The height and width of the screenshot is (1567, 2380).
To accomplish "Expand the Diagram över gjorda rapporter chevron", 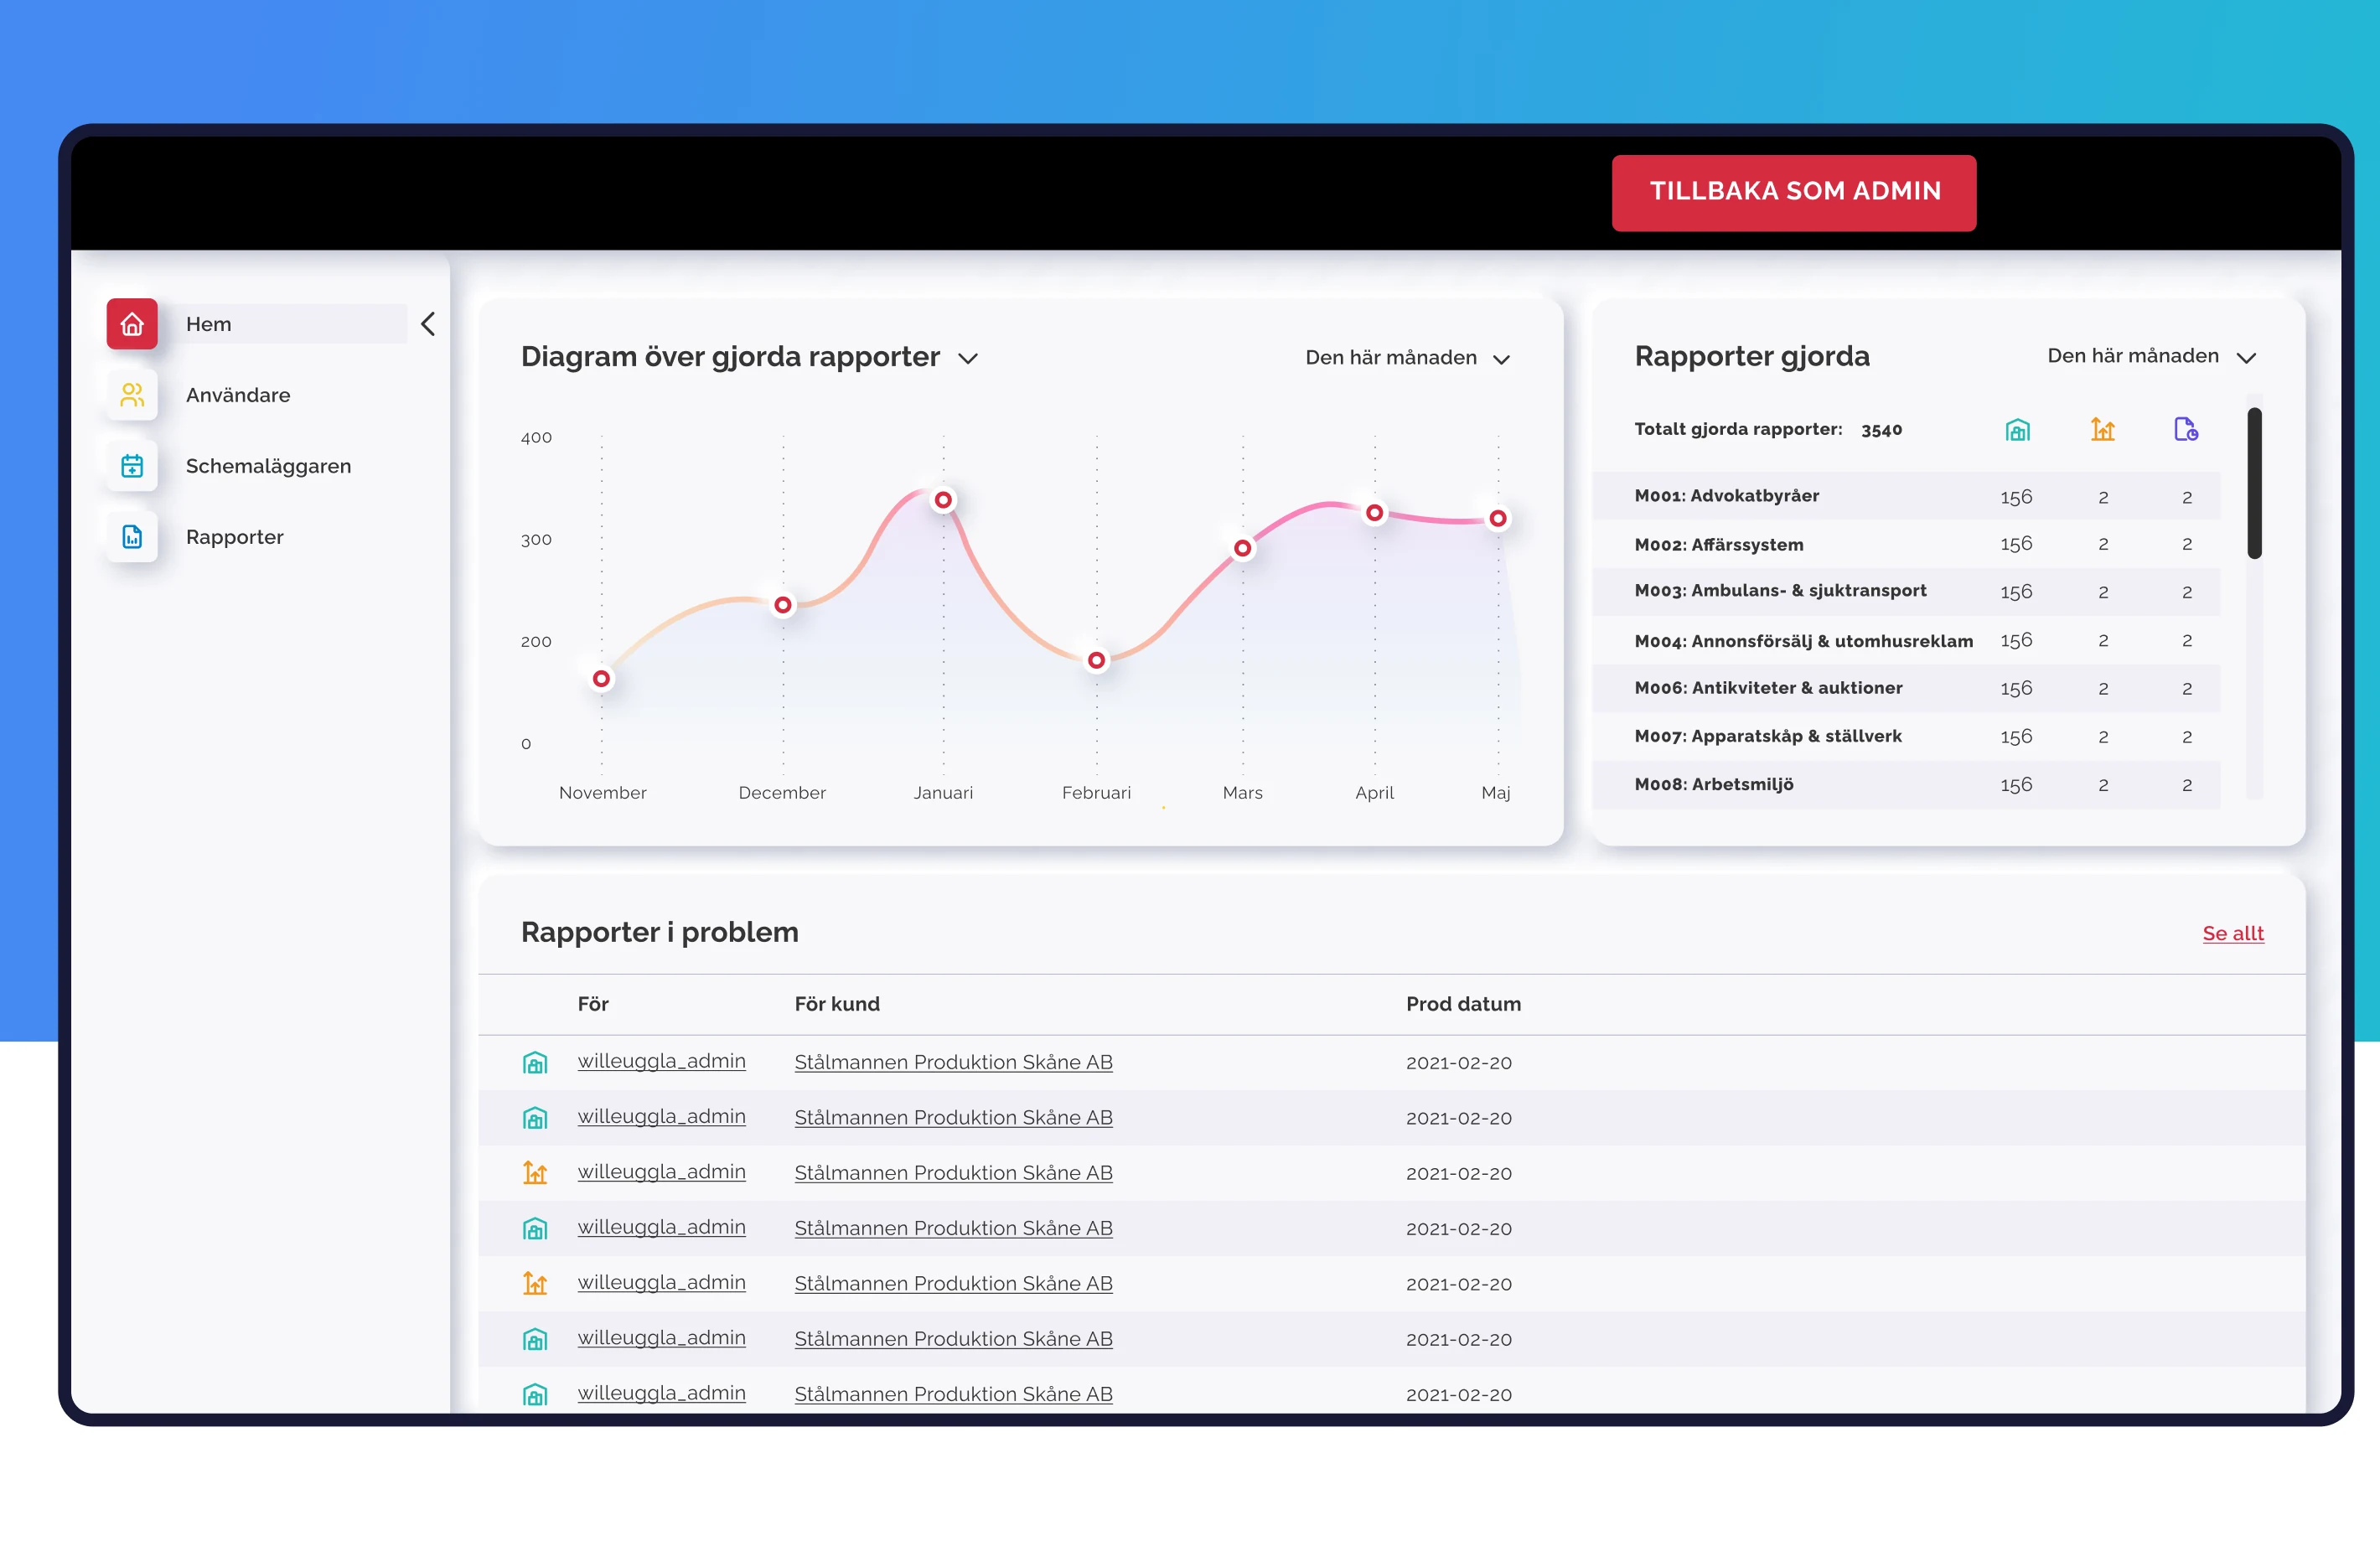I will (967, 359).
